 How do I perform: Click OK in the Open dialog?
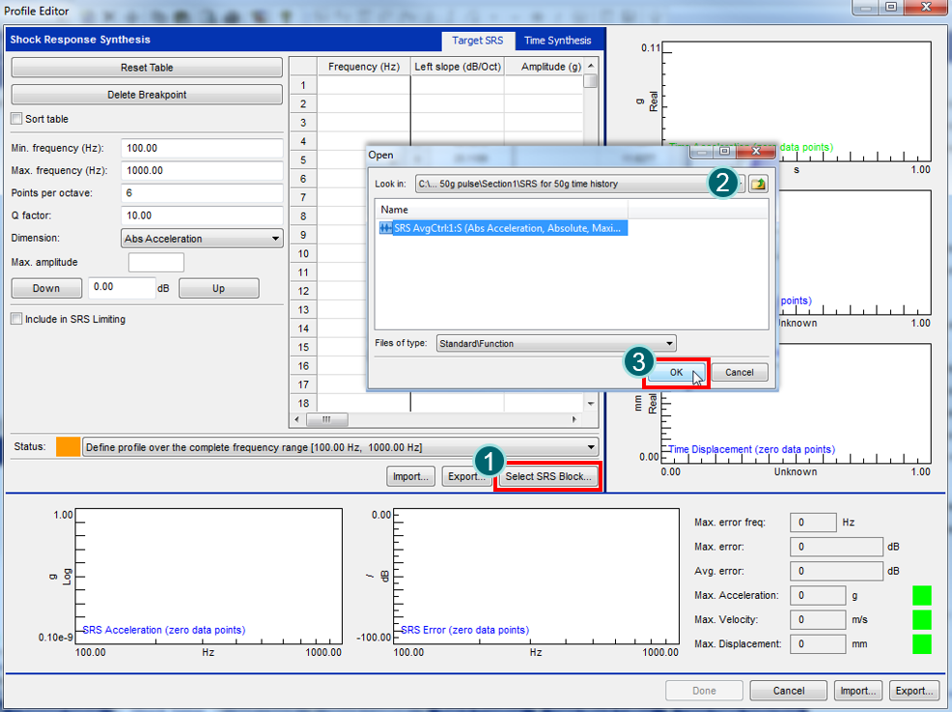(x=676, y=372)
